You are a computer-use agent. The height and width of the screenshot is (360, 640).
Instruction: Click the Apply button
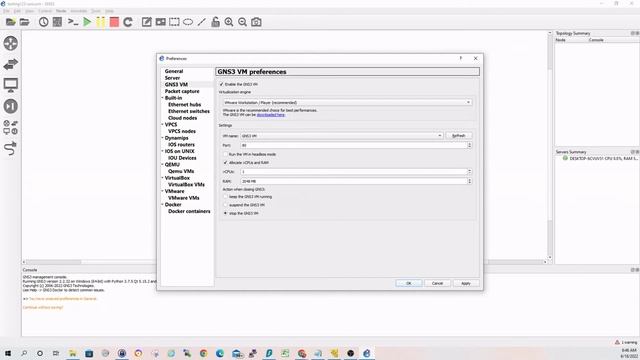(x=466, y=283)
